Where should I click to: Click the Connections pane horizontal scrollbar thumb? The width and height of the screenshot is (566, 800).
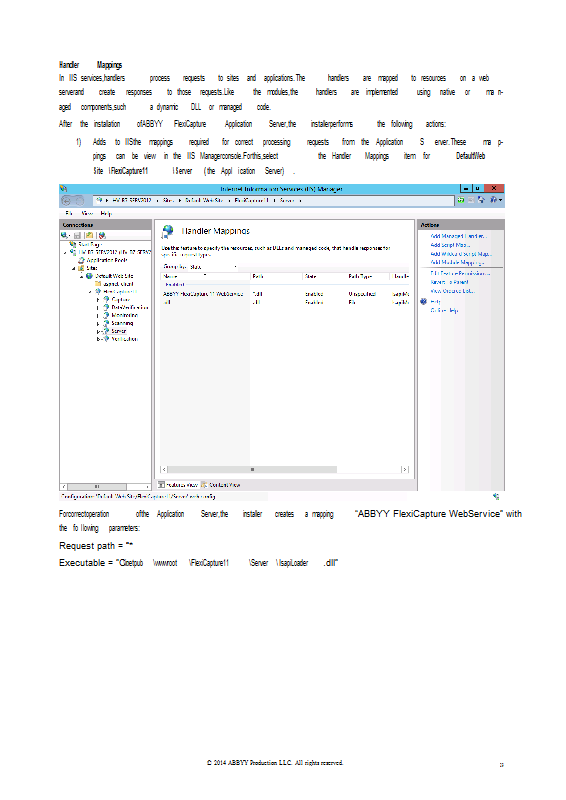(97, 487)
